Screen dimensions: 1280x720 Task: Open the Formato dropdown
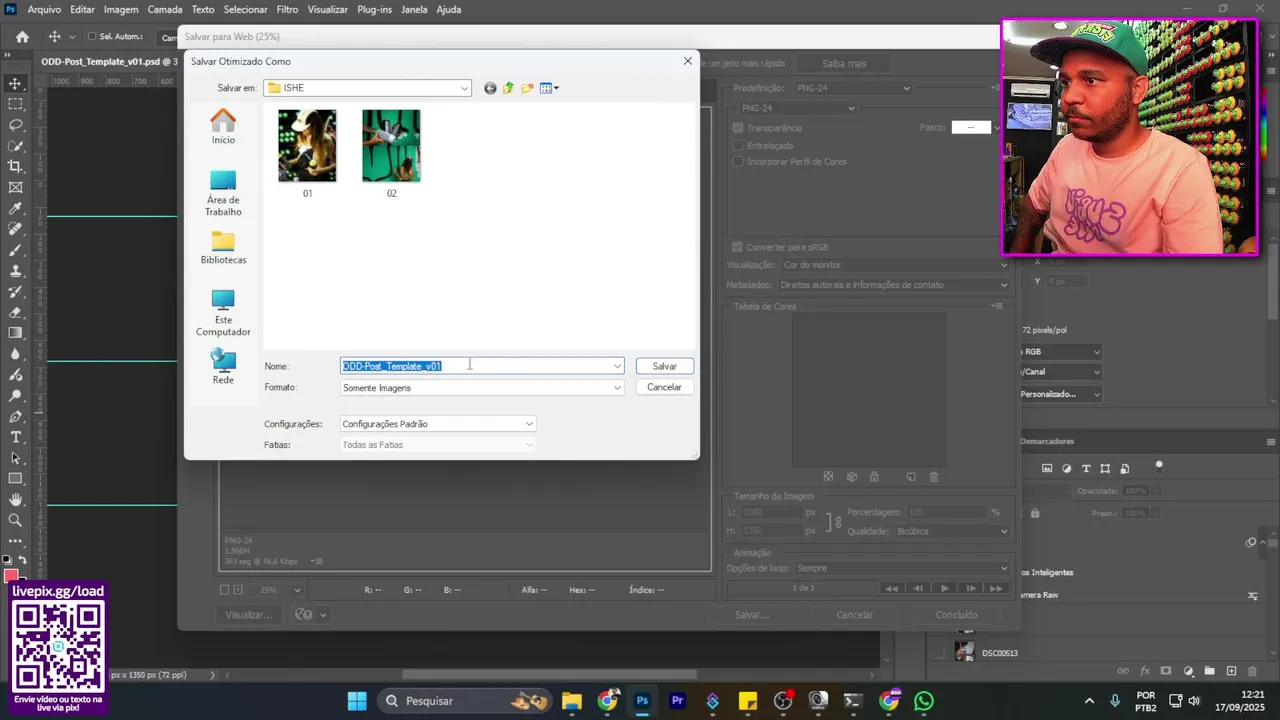482,388
